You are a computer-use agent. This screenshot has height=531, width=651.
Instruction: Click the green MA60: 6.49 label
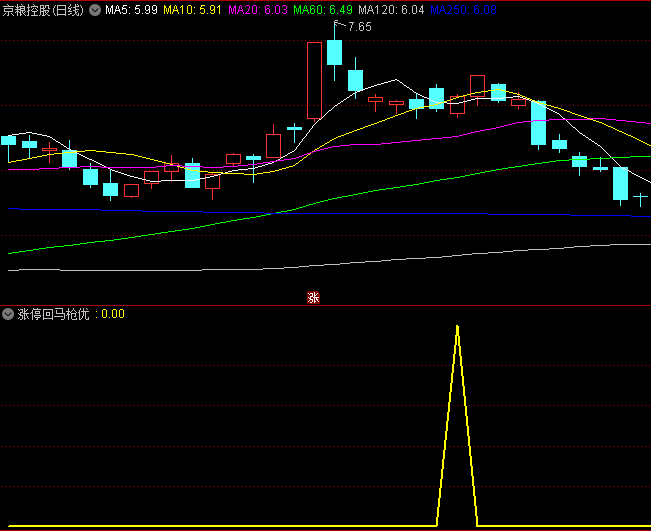[323, 10]
